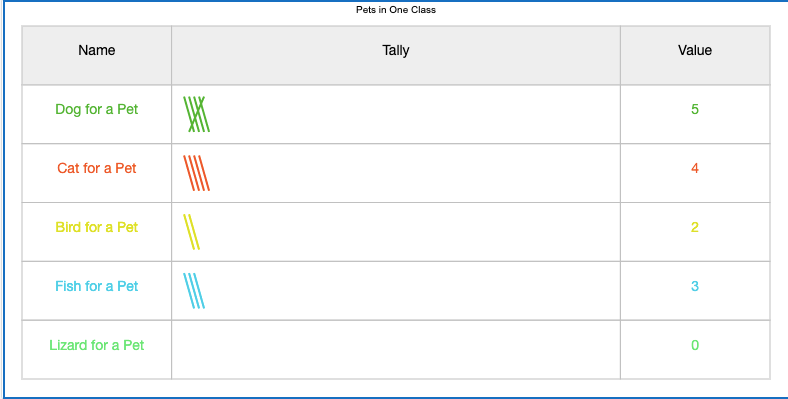
Task: Click the 'Pets in One Class' title
Action: (396, 10)
